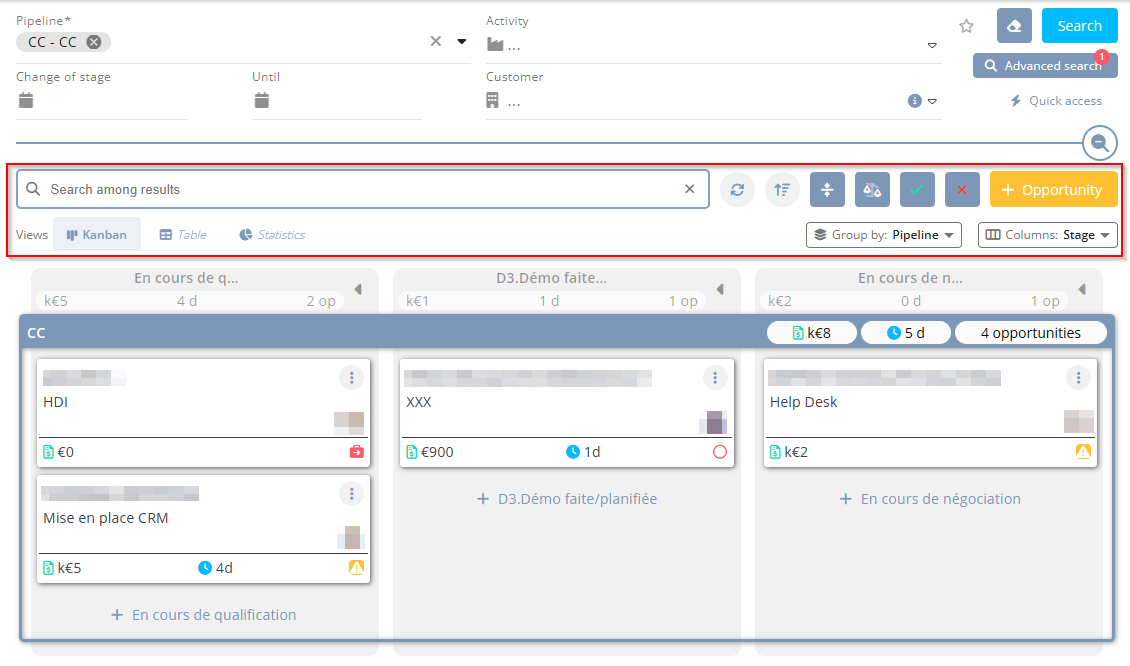1130x666 pixels.
Task: Open the Group by Pipeline dropdown
Action: click(883, 235)
